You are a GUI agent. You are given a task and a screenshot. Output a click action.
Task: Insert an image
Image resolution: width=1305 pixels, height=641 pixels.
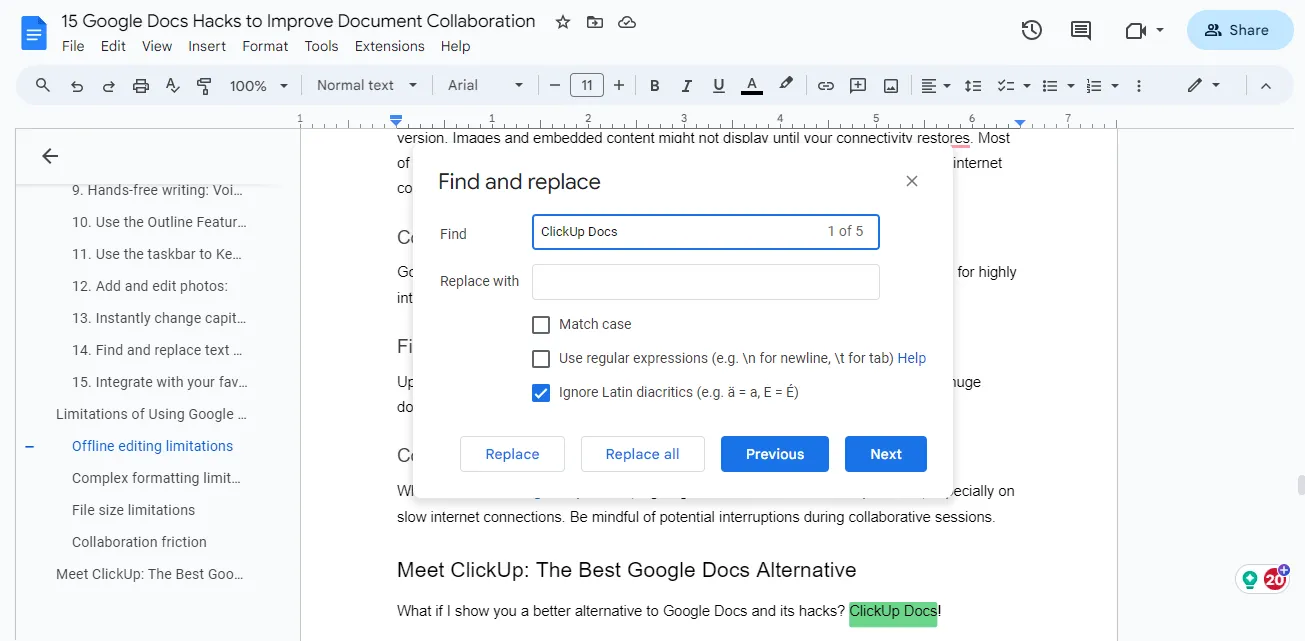click(x=890, y=85)
